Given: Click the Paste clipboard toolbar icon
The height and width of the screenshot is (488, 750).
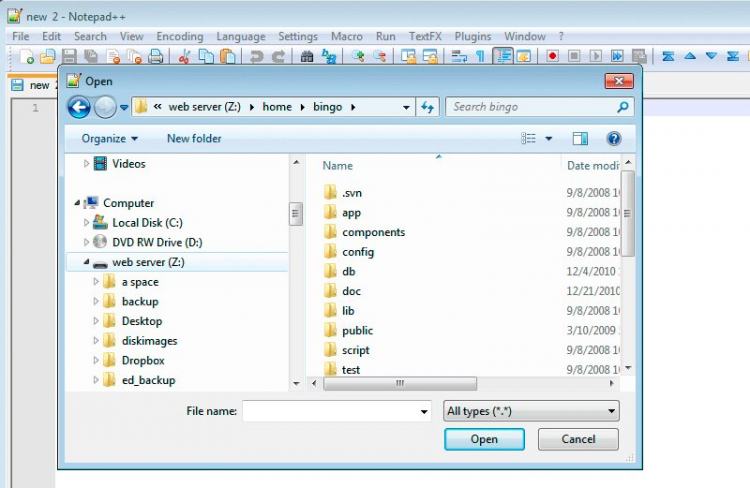Looking at the screenshot, I should click(228, 56).
